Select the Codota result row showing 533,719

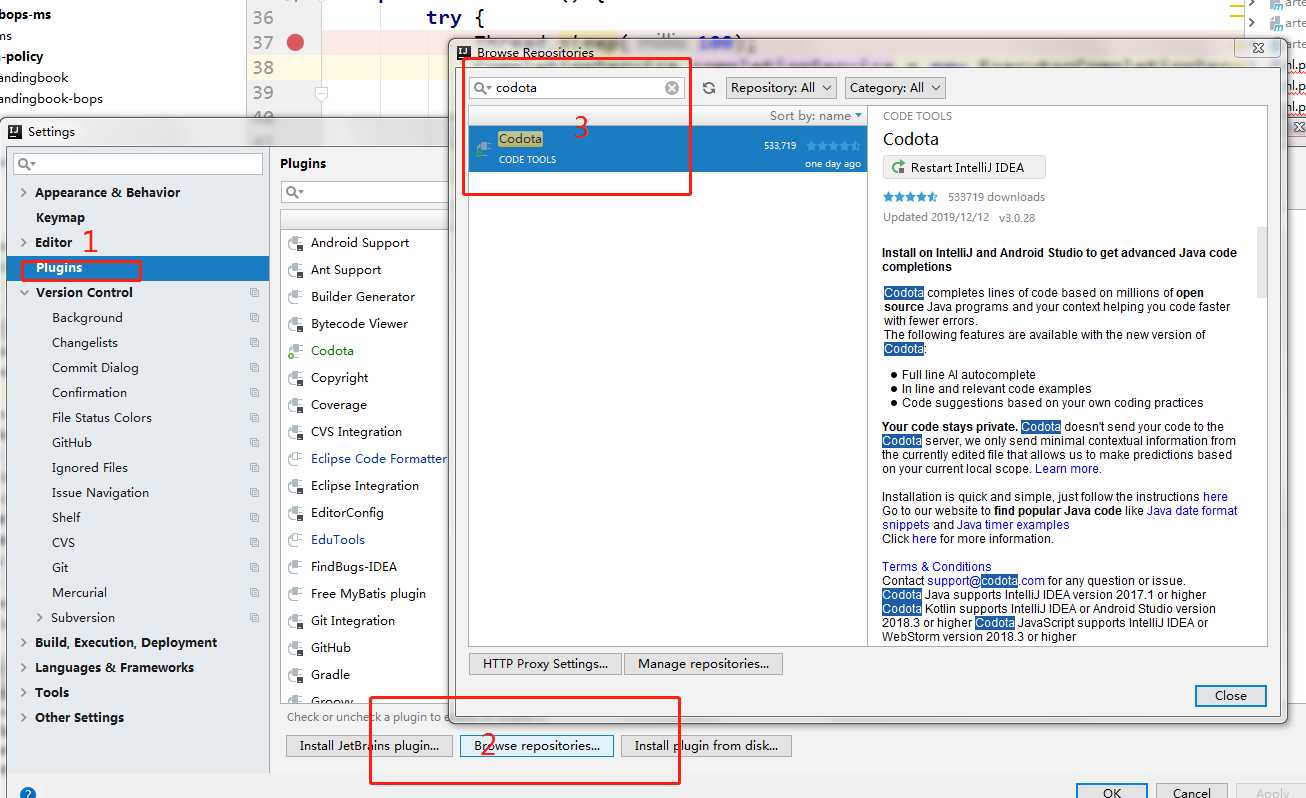point(668,149)
